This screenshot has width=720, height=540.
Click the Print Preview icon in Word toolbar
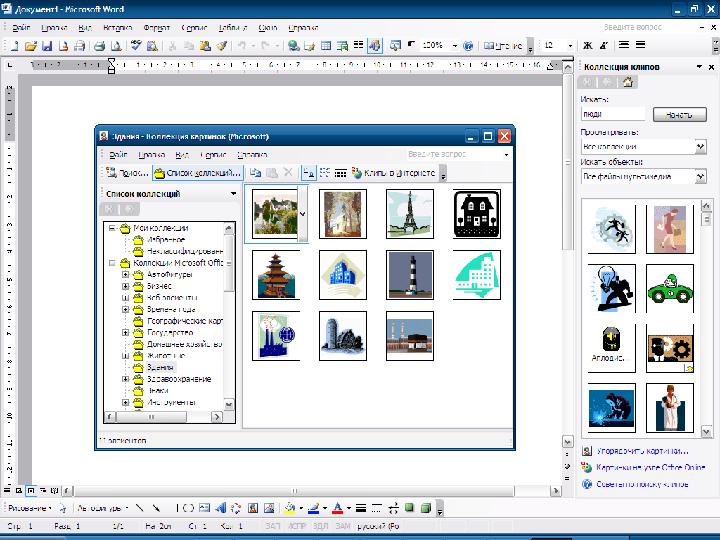click(116, 46)
